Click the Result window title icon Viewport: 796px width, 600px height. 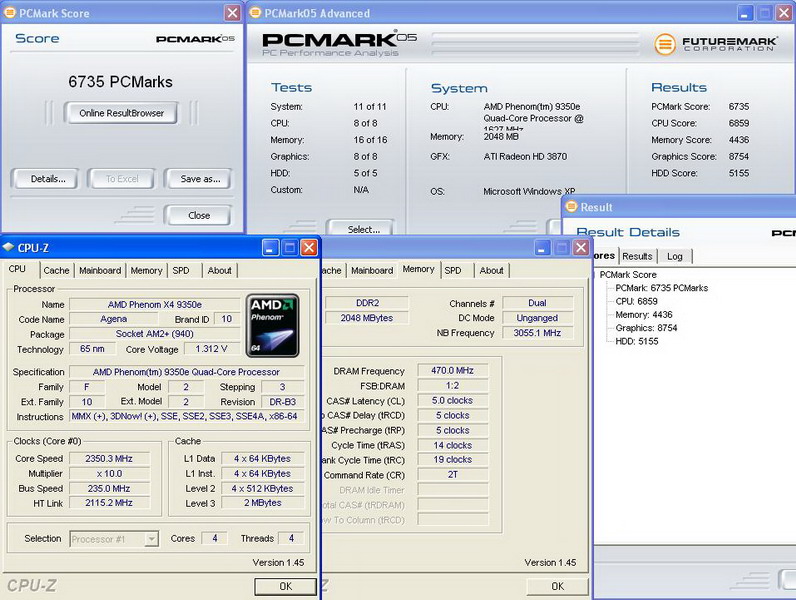[x=572, y=207]
